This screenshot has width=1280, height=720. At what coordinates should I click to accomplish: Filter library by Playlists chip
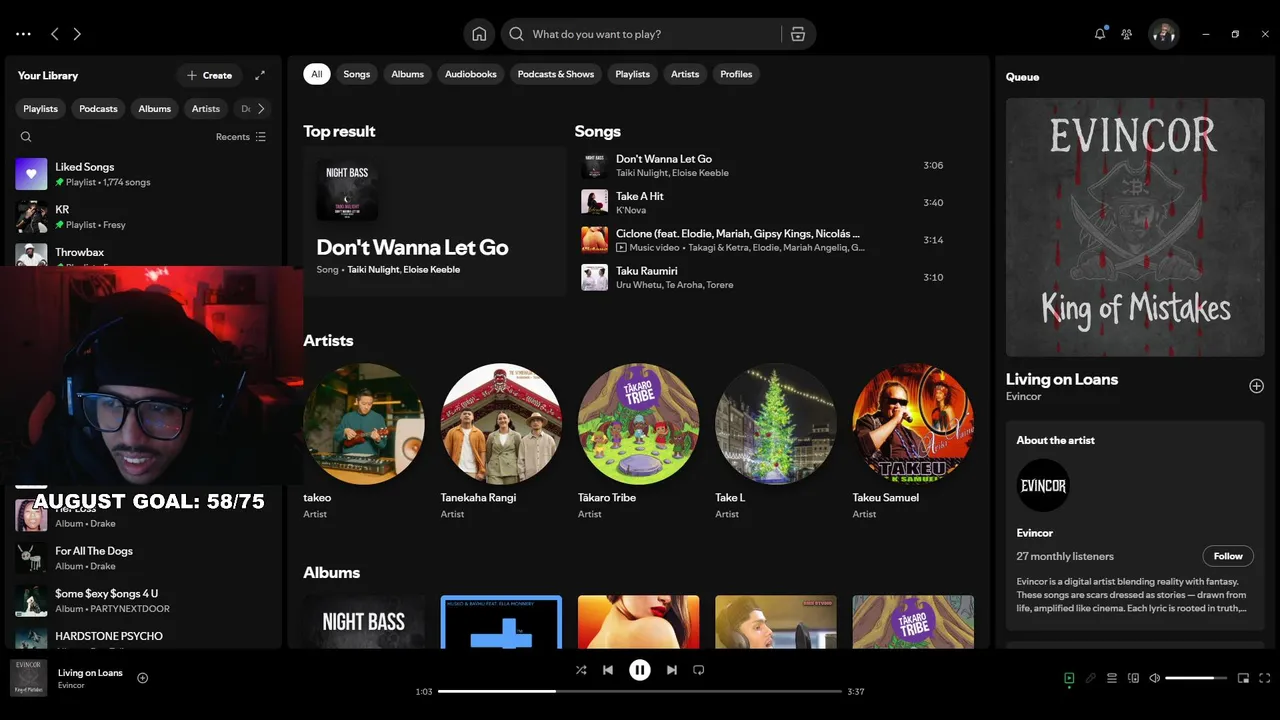pos(41,109)
